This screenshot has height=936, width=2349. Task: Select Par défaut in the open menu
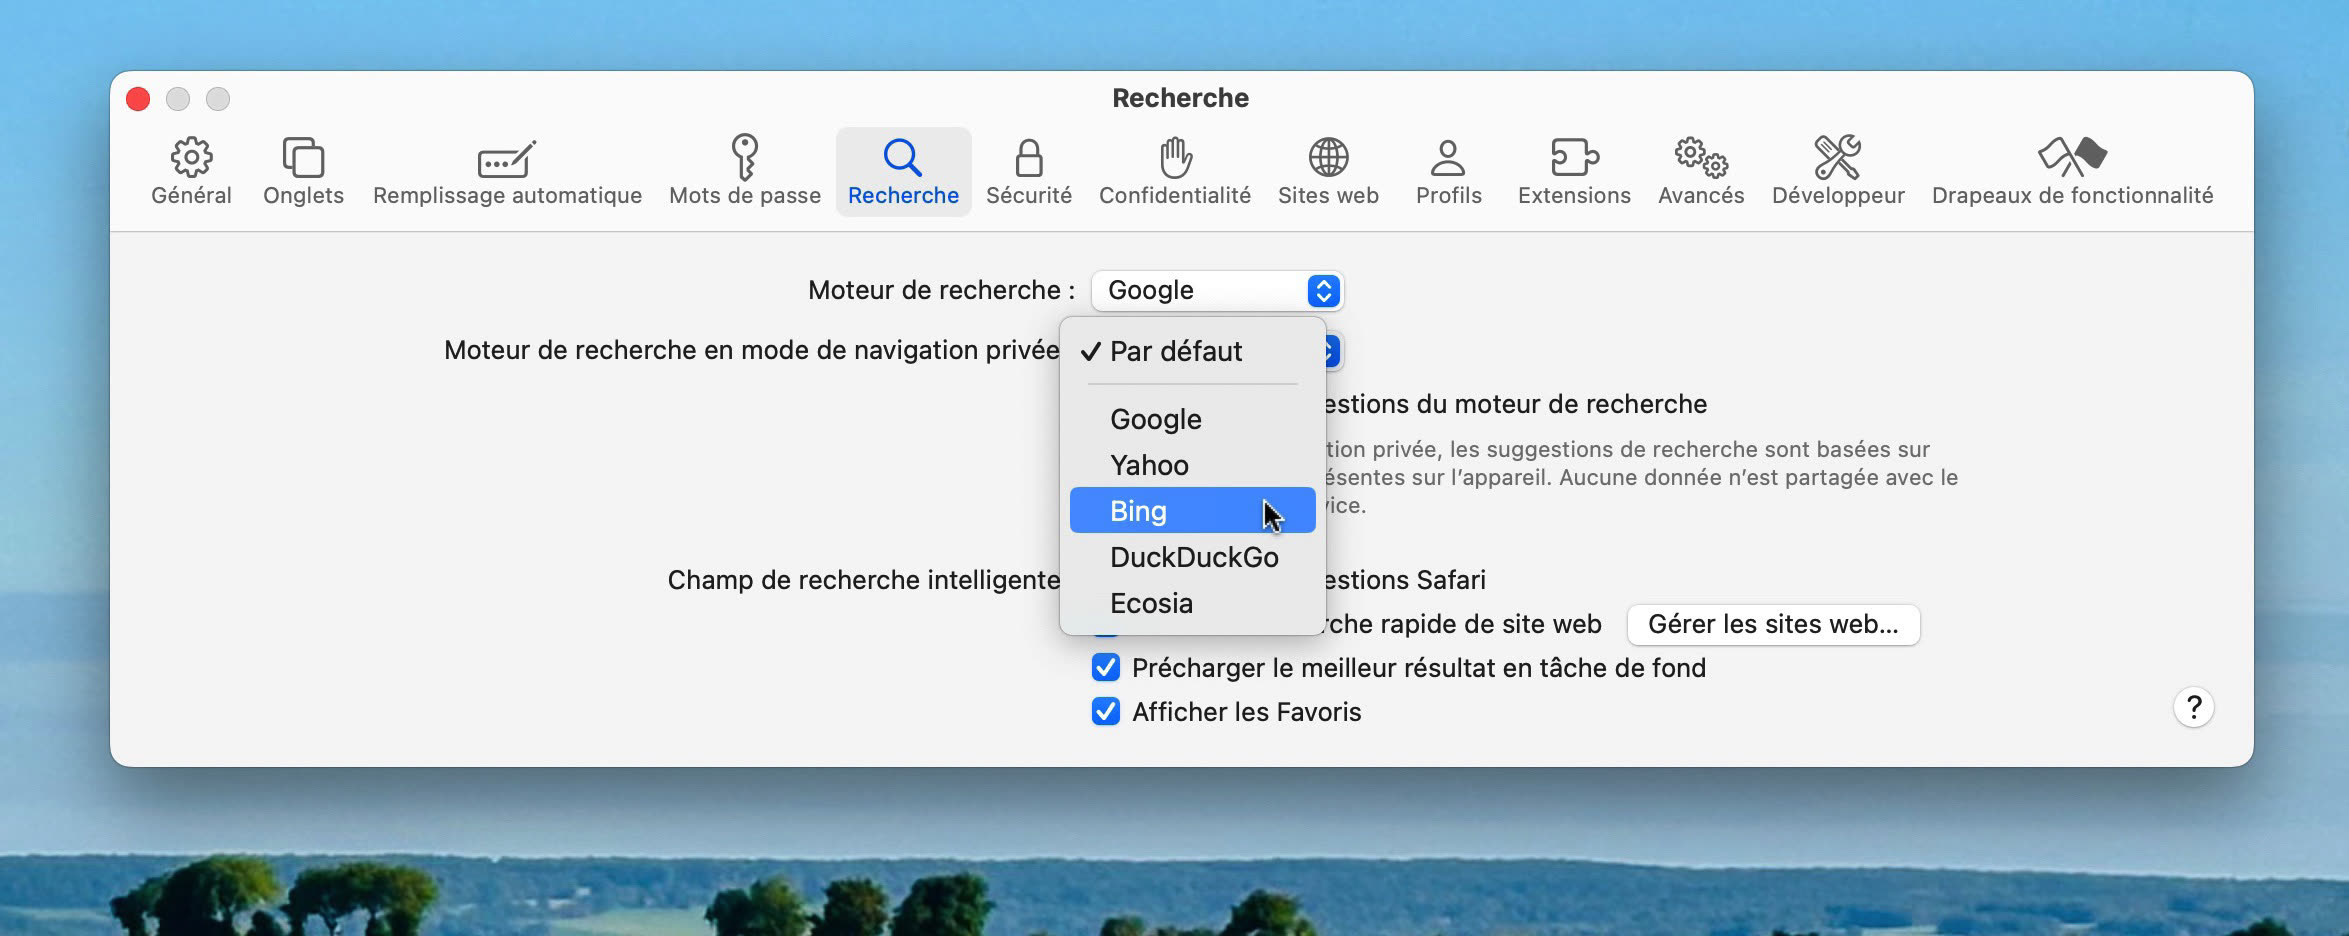pos(1176,351)
